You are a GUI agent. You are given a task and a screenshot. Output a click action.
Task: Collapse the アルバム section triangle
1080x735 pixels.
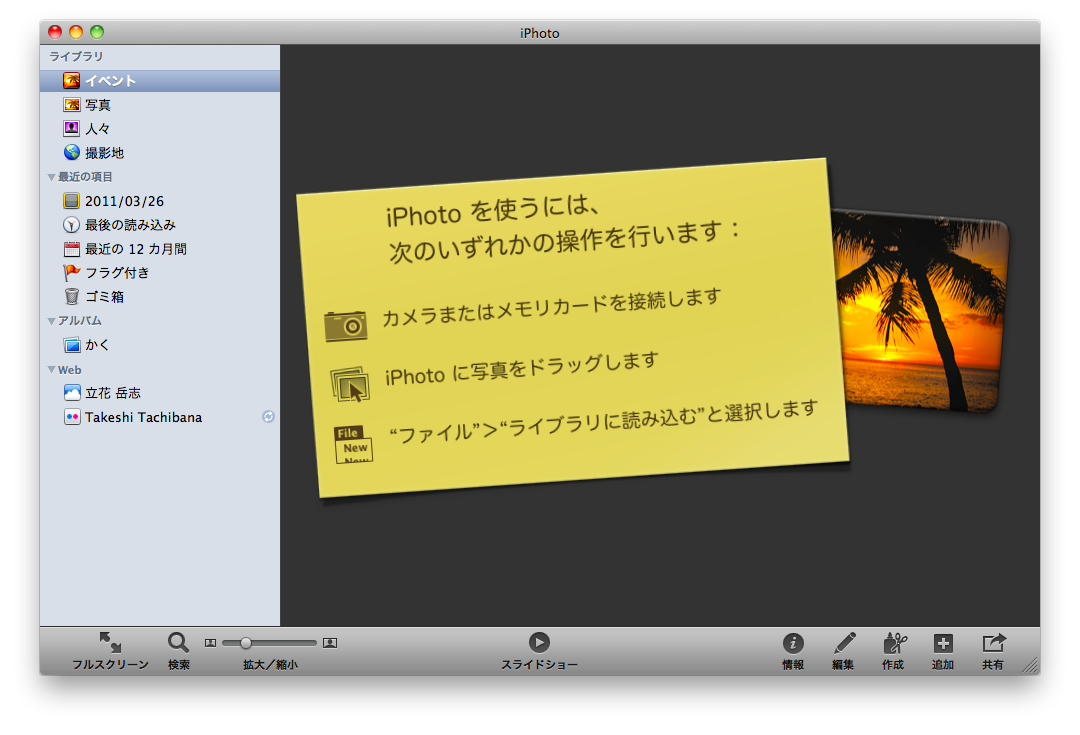pos(52,321)
